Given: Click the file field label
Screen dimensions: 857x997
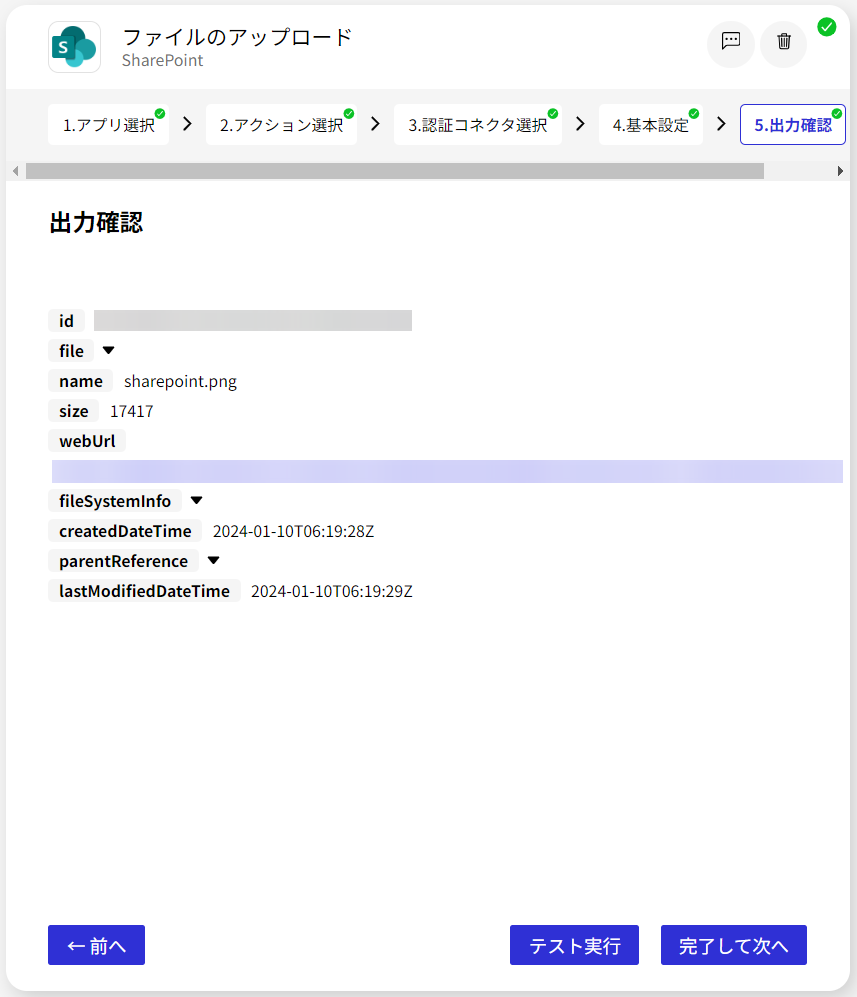Looking at the screenshot, I should pyautogui.click(x=71, y=350).
